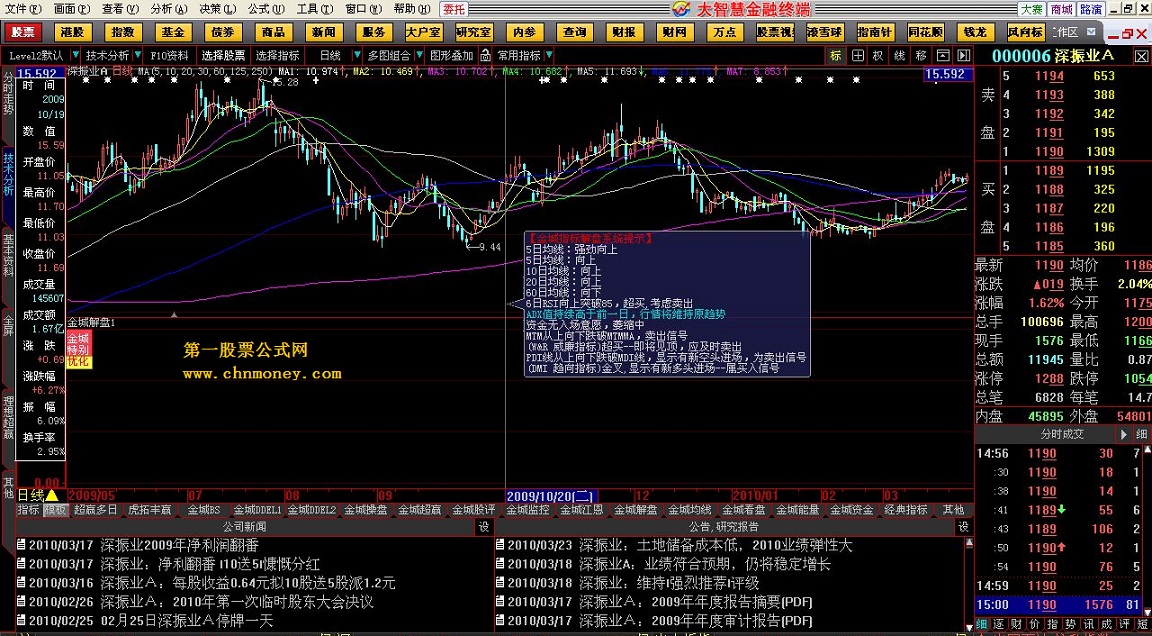Toggle the 移 move icon
Screen dimensions: 1152x636
pos(921,55)
